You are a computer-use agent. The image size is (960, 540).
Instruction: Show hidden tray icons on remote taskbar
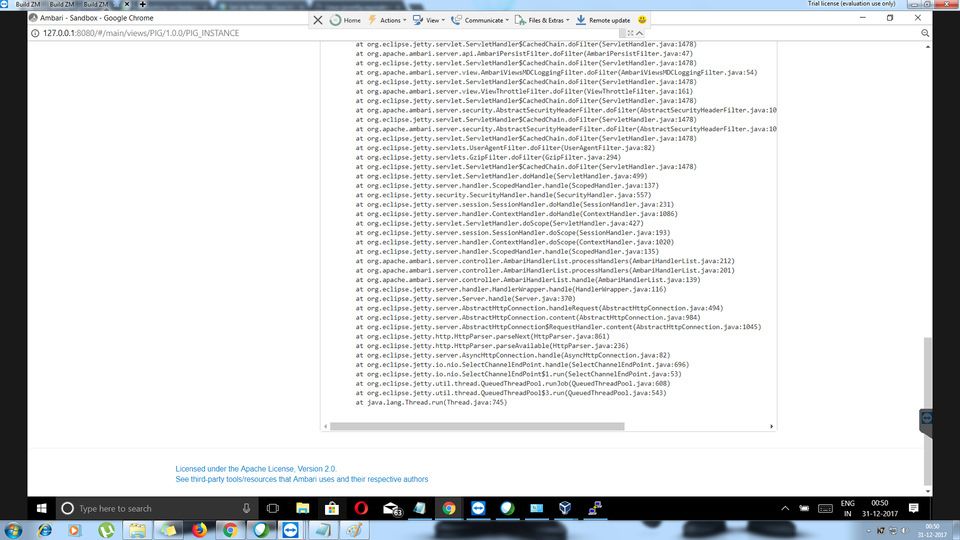click(x=785, y=508)
